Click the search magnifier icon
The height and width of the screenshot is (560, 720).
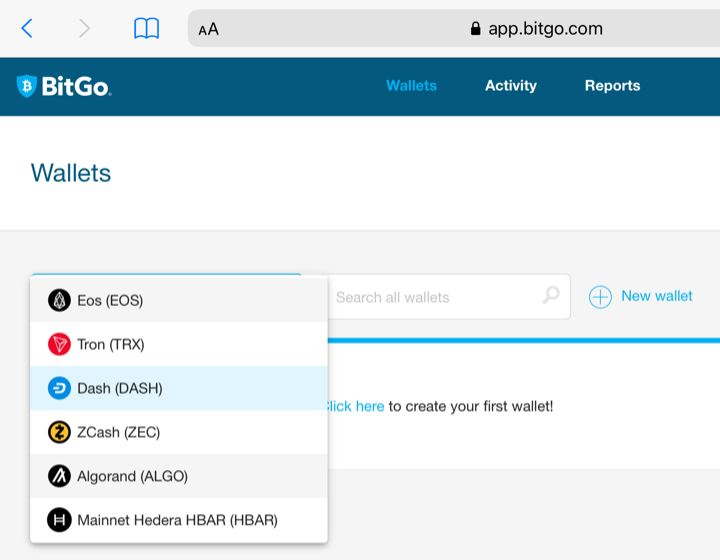click(x=551, y=295)
